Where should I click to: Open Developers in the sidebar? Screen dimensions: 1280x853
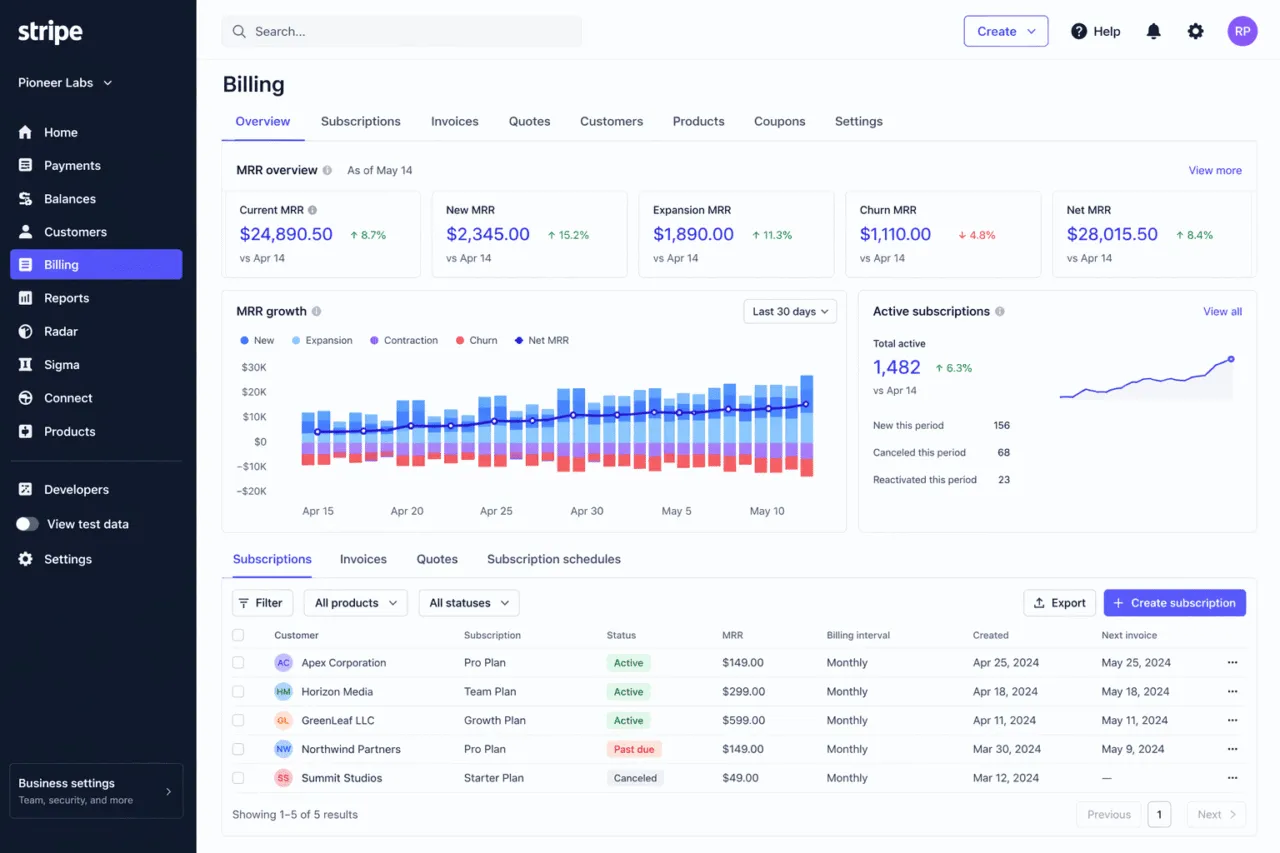click(x=96, y=489)
